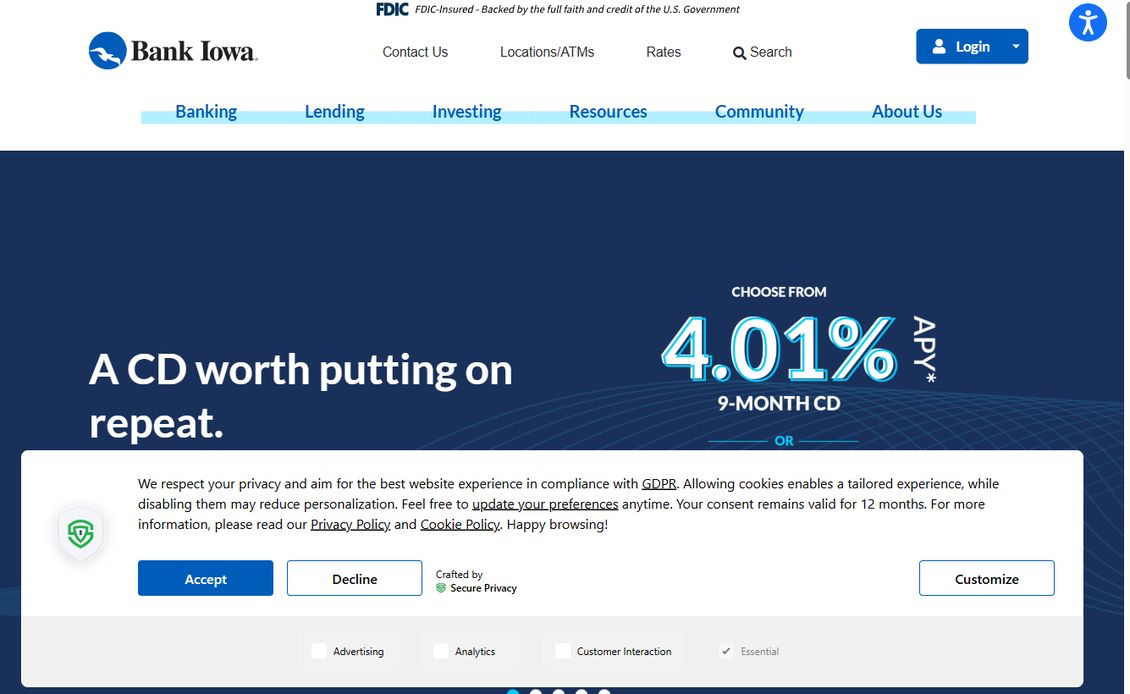Open the About Us menu

point(907,112)
